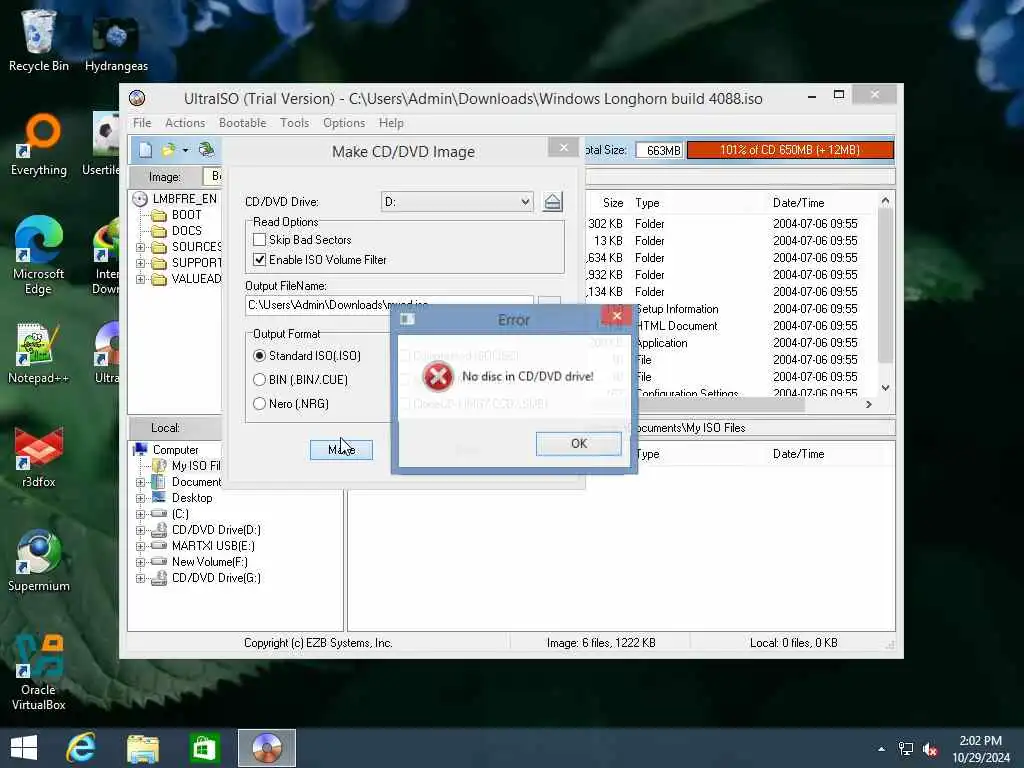Select Nero (.NRG) output format
This screenshot has width=1024, height=768.
[259, 404]
